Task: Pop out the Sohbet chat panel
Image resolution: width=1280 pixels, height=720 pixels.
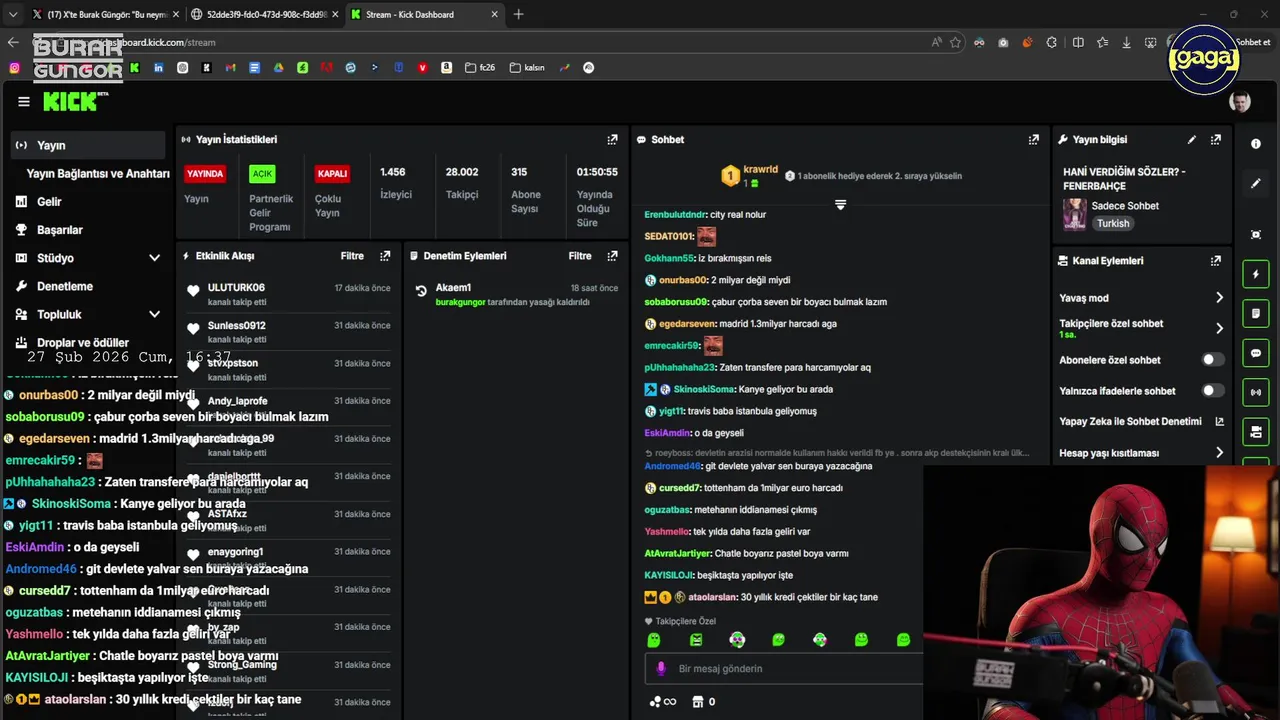Action: (1034, 140)
